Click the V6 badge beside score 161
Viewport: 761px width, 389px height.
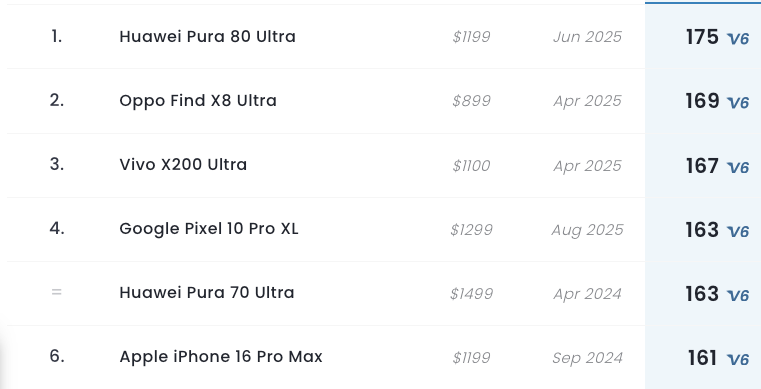(738, 359)
